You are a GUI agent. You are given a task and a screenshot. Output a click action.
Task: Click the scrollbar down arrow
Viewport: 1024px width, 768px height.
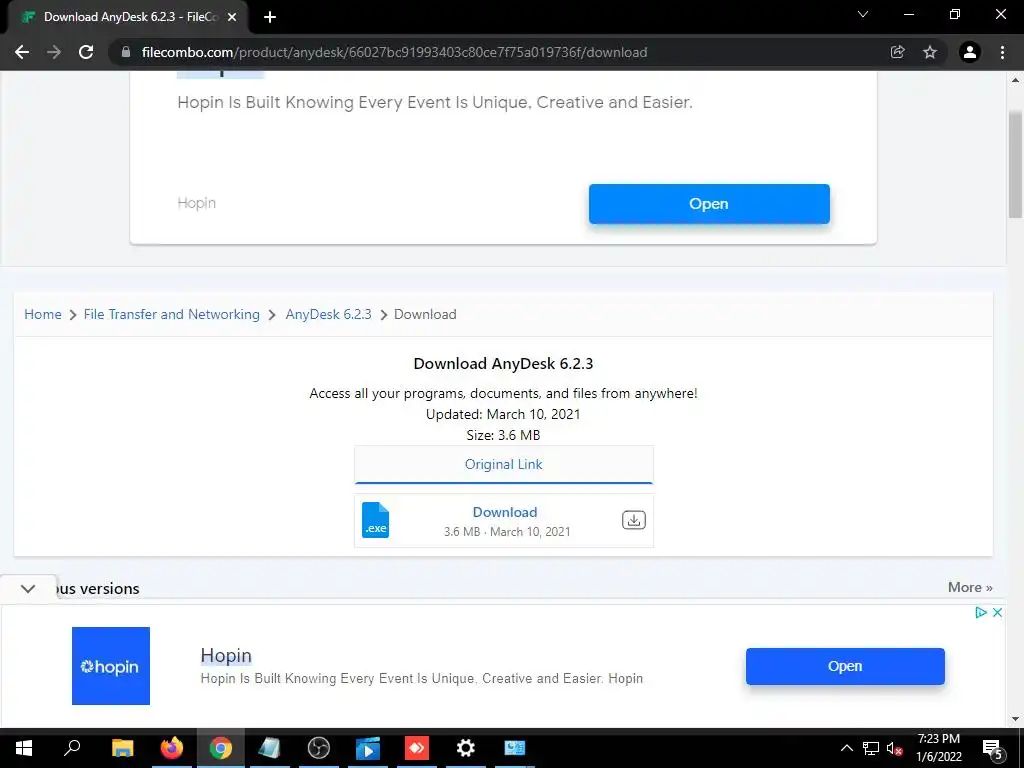click(1015, 719)
